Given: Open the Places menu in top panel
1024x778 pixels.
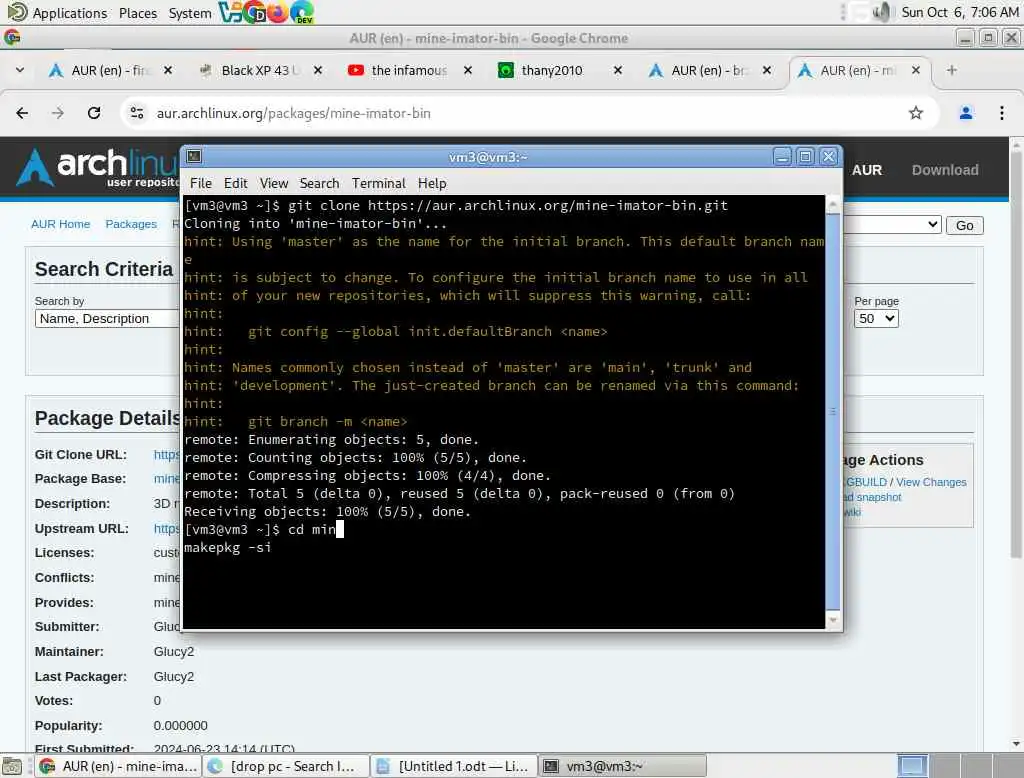Looking at the screenshot, I should coord(138,12).
